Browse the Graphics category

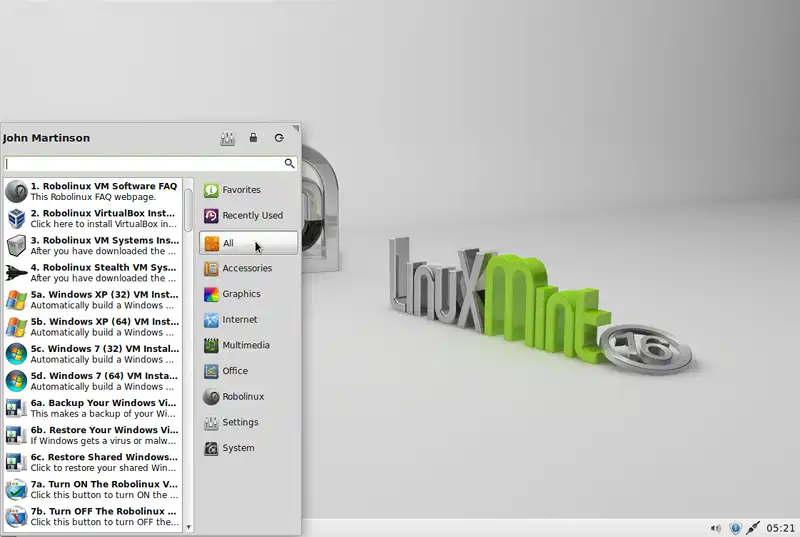248,294
